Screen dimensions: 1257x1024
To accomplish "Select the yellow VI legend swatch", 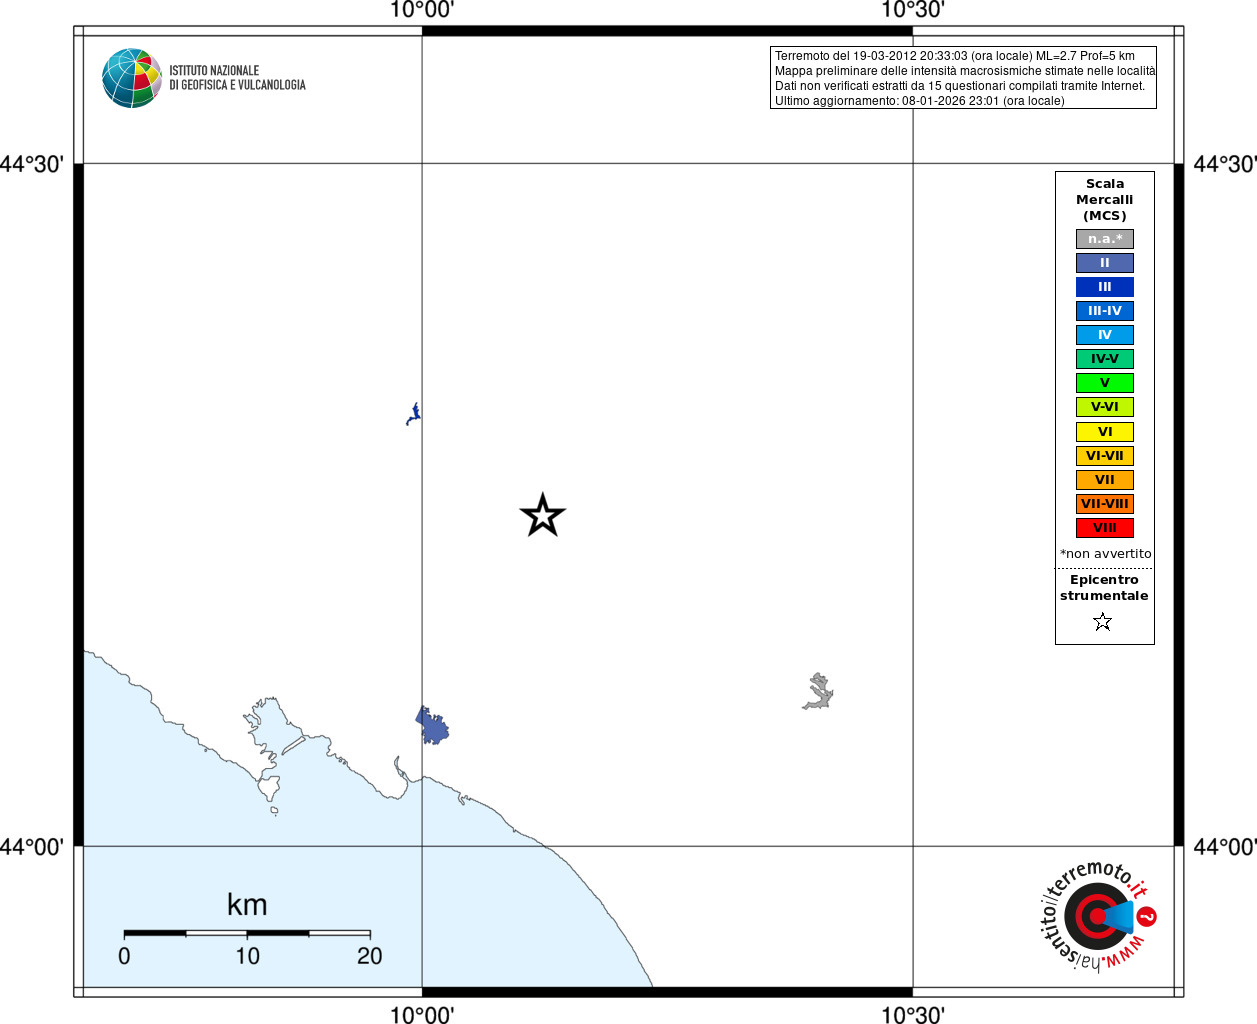I will pos(1105,432).
